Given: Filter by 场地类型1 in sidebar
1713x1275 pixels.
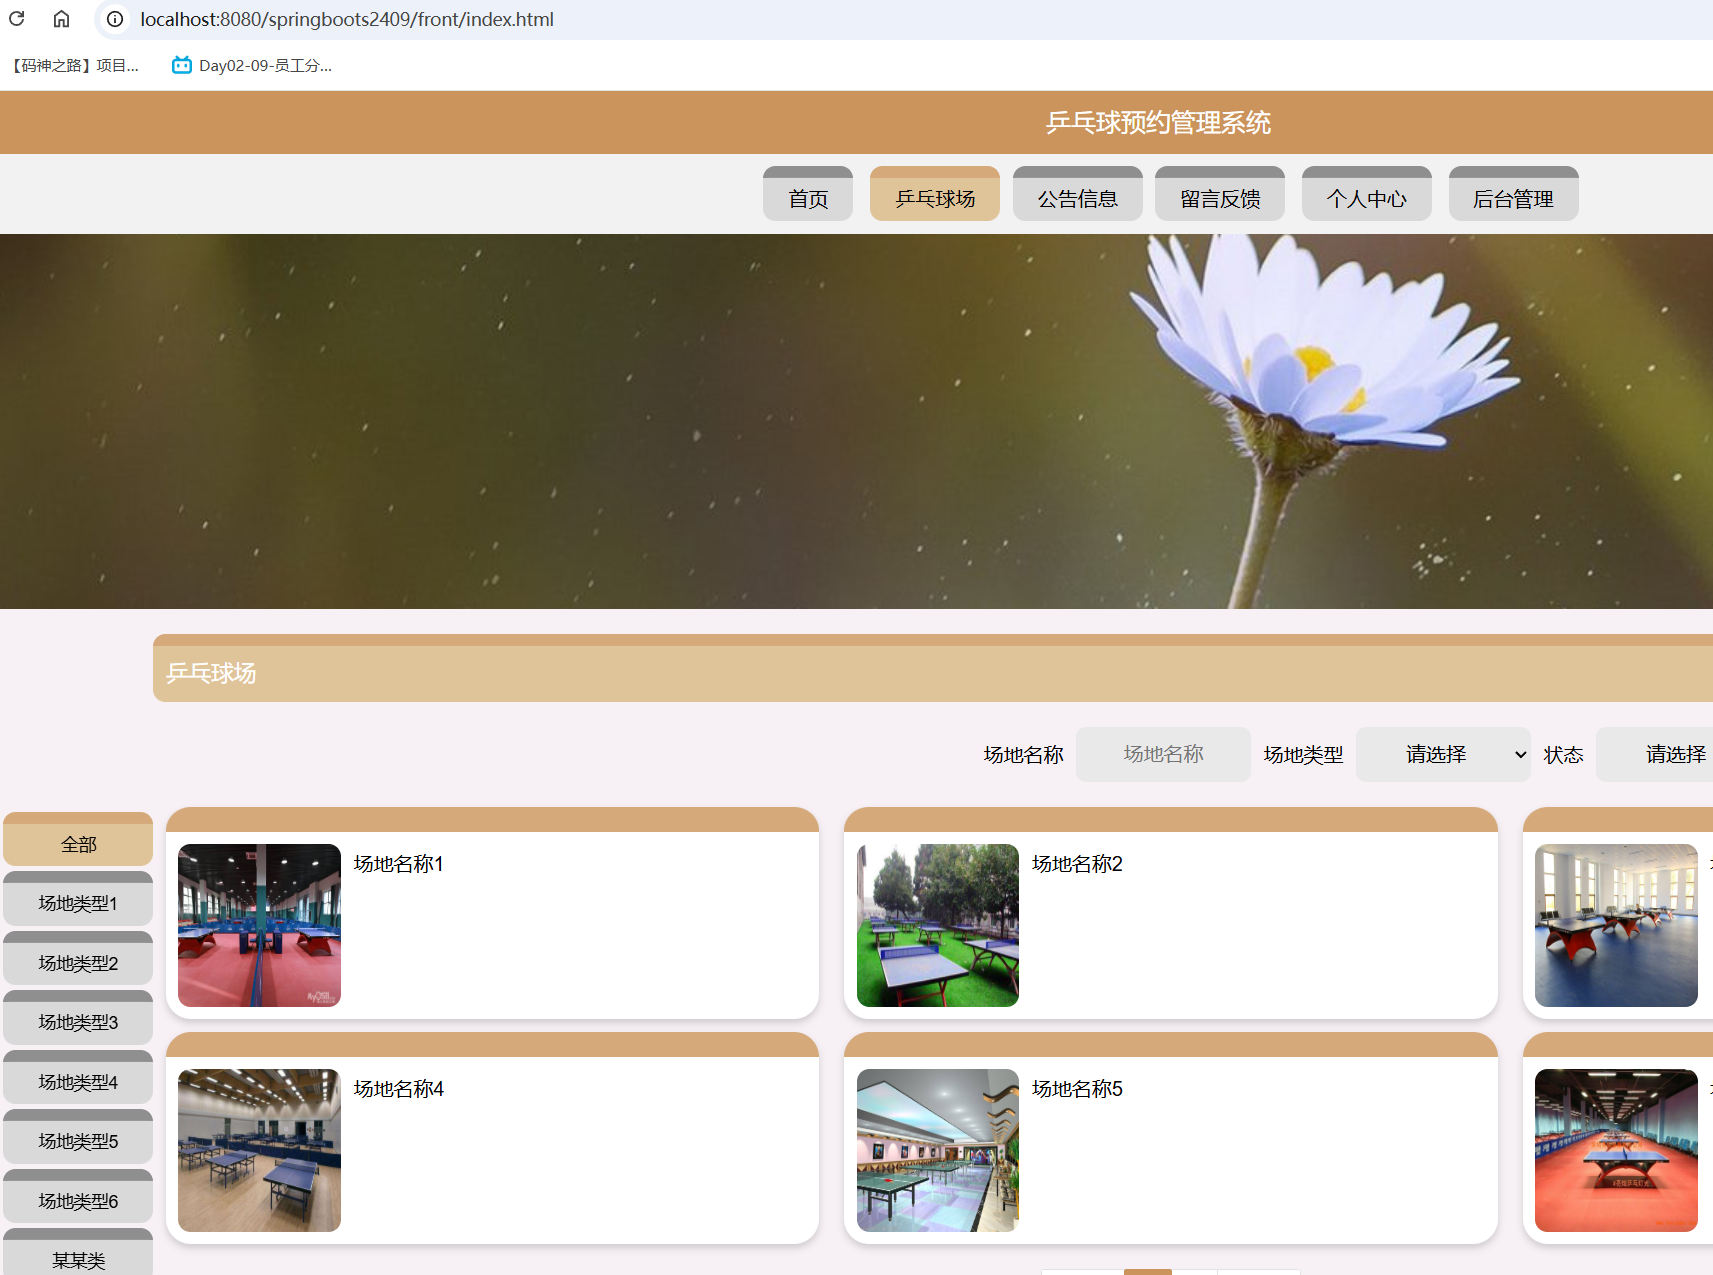Looking at the screenshot, I should (78, 903).
